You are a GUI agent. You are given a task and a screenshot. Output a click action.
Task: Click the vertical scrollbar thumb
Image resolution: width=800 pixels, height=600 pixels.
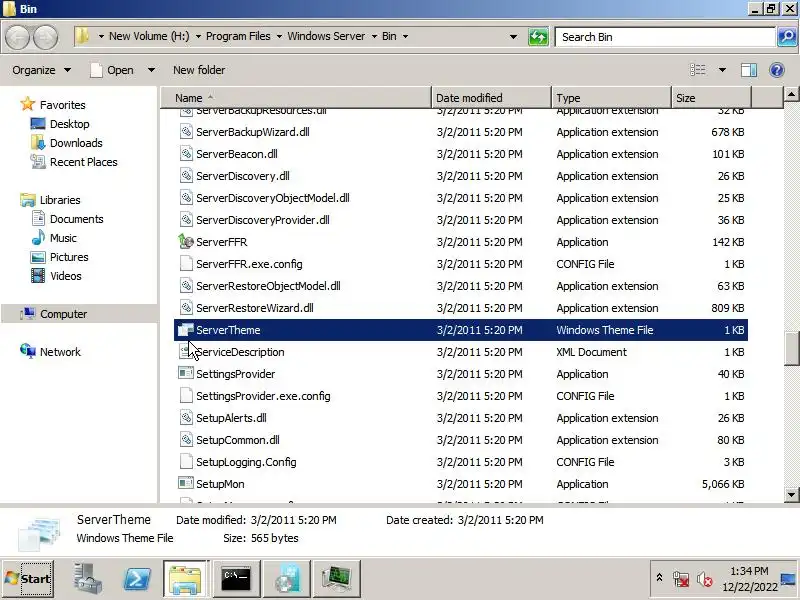point(791,348)
